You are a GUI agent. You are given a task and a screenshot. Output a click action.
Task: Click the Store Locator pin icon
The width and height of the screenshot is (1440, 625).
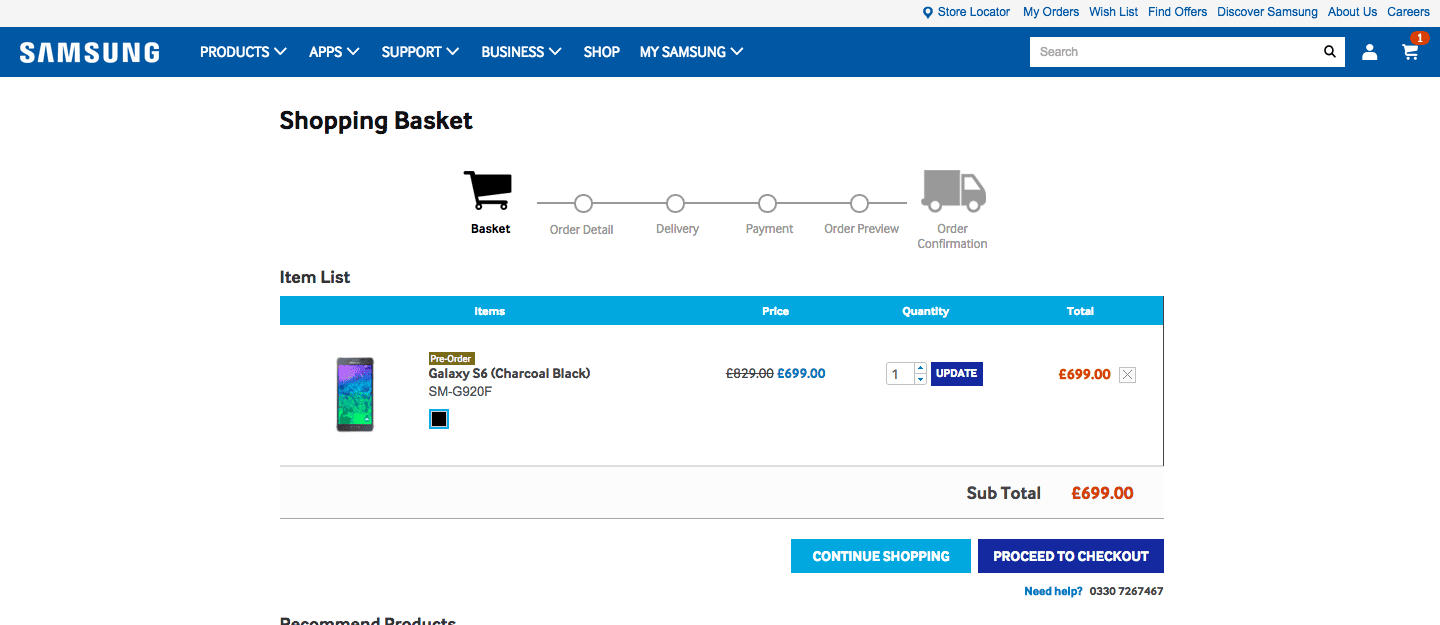(x=928, y=12)
